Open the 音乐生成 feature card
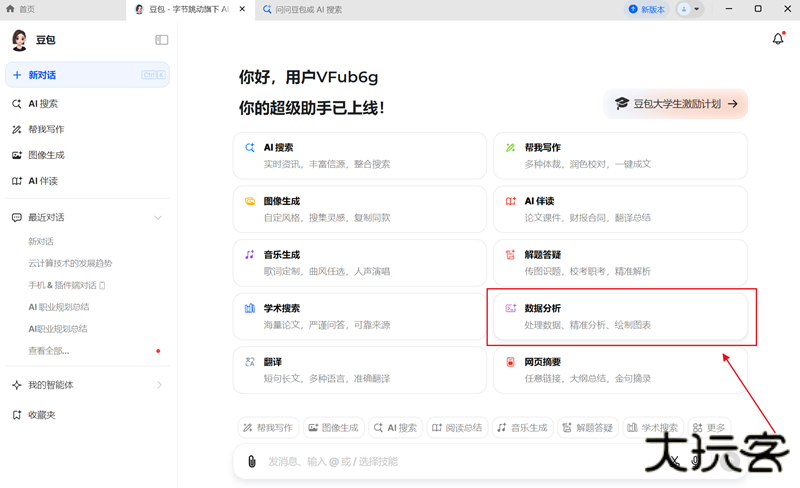 (360, 262)
